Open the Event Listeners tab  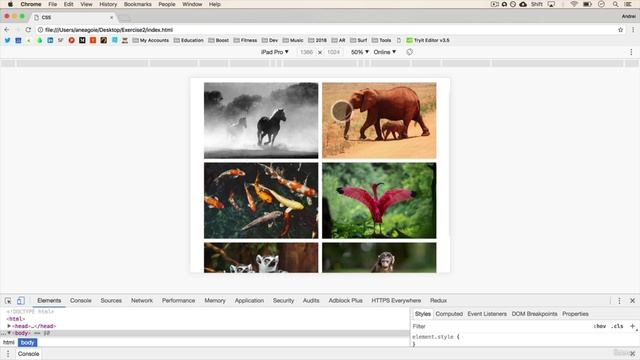coord(487,314)
